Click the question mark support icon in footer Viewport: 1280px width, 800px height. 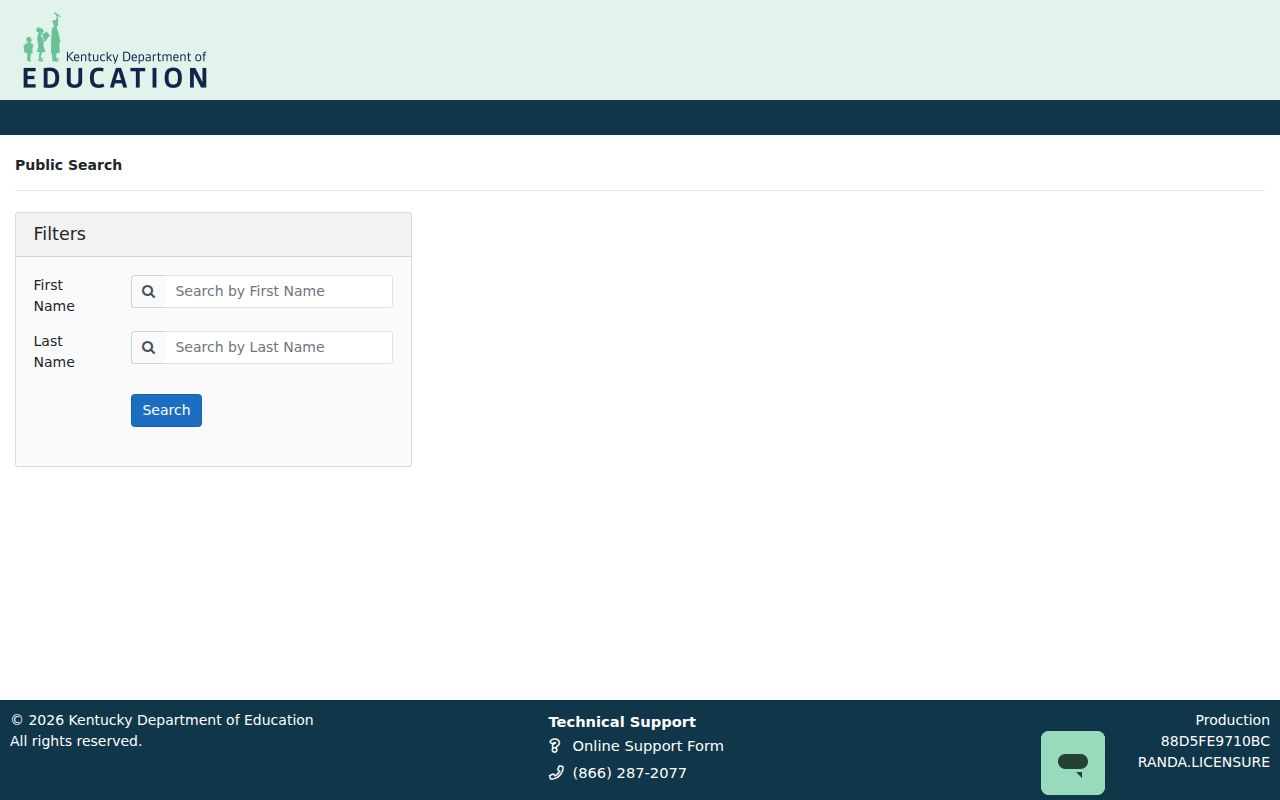[x=555, y=746]
